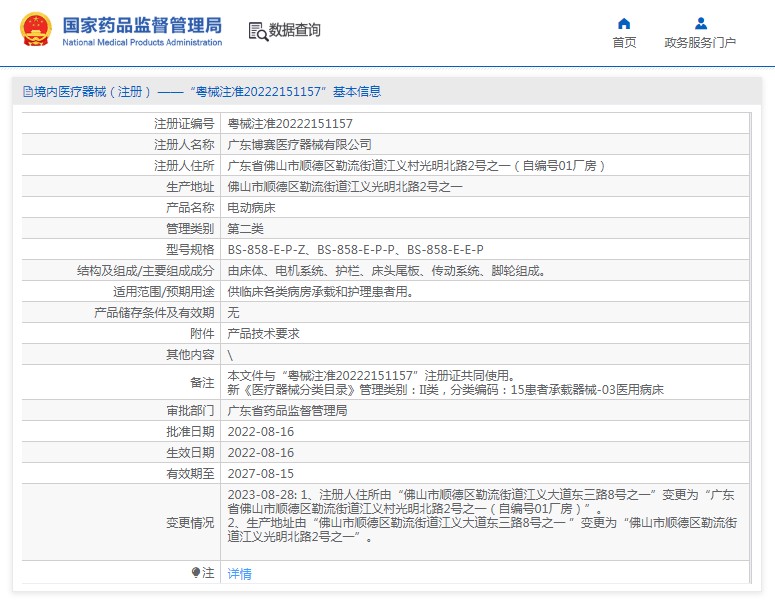This screenshot has height=601, width=775.
Task: Open the 详情 details link
Action: click(x=239, y=573)
